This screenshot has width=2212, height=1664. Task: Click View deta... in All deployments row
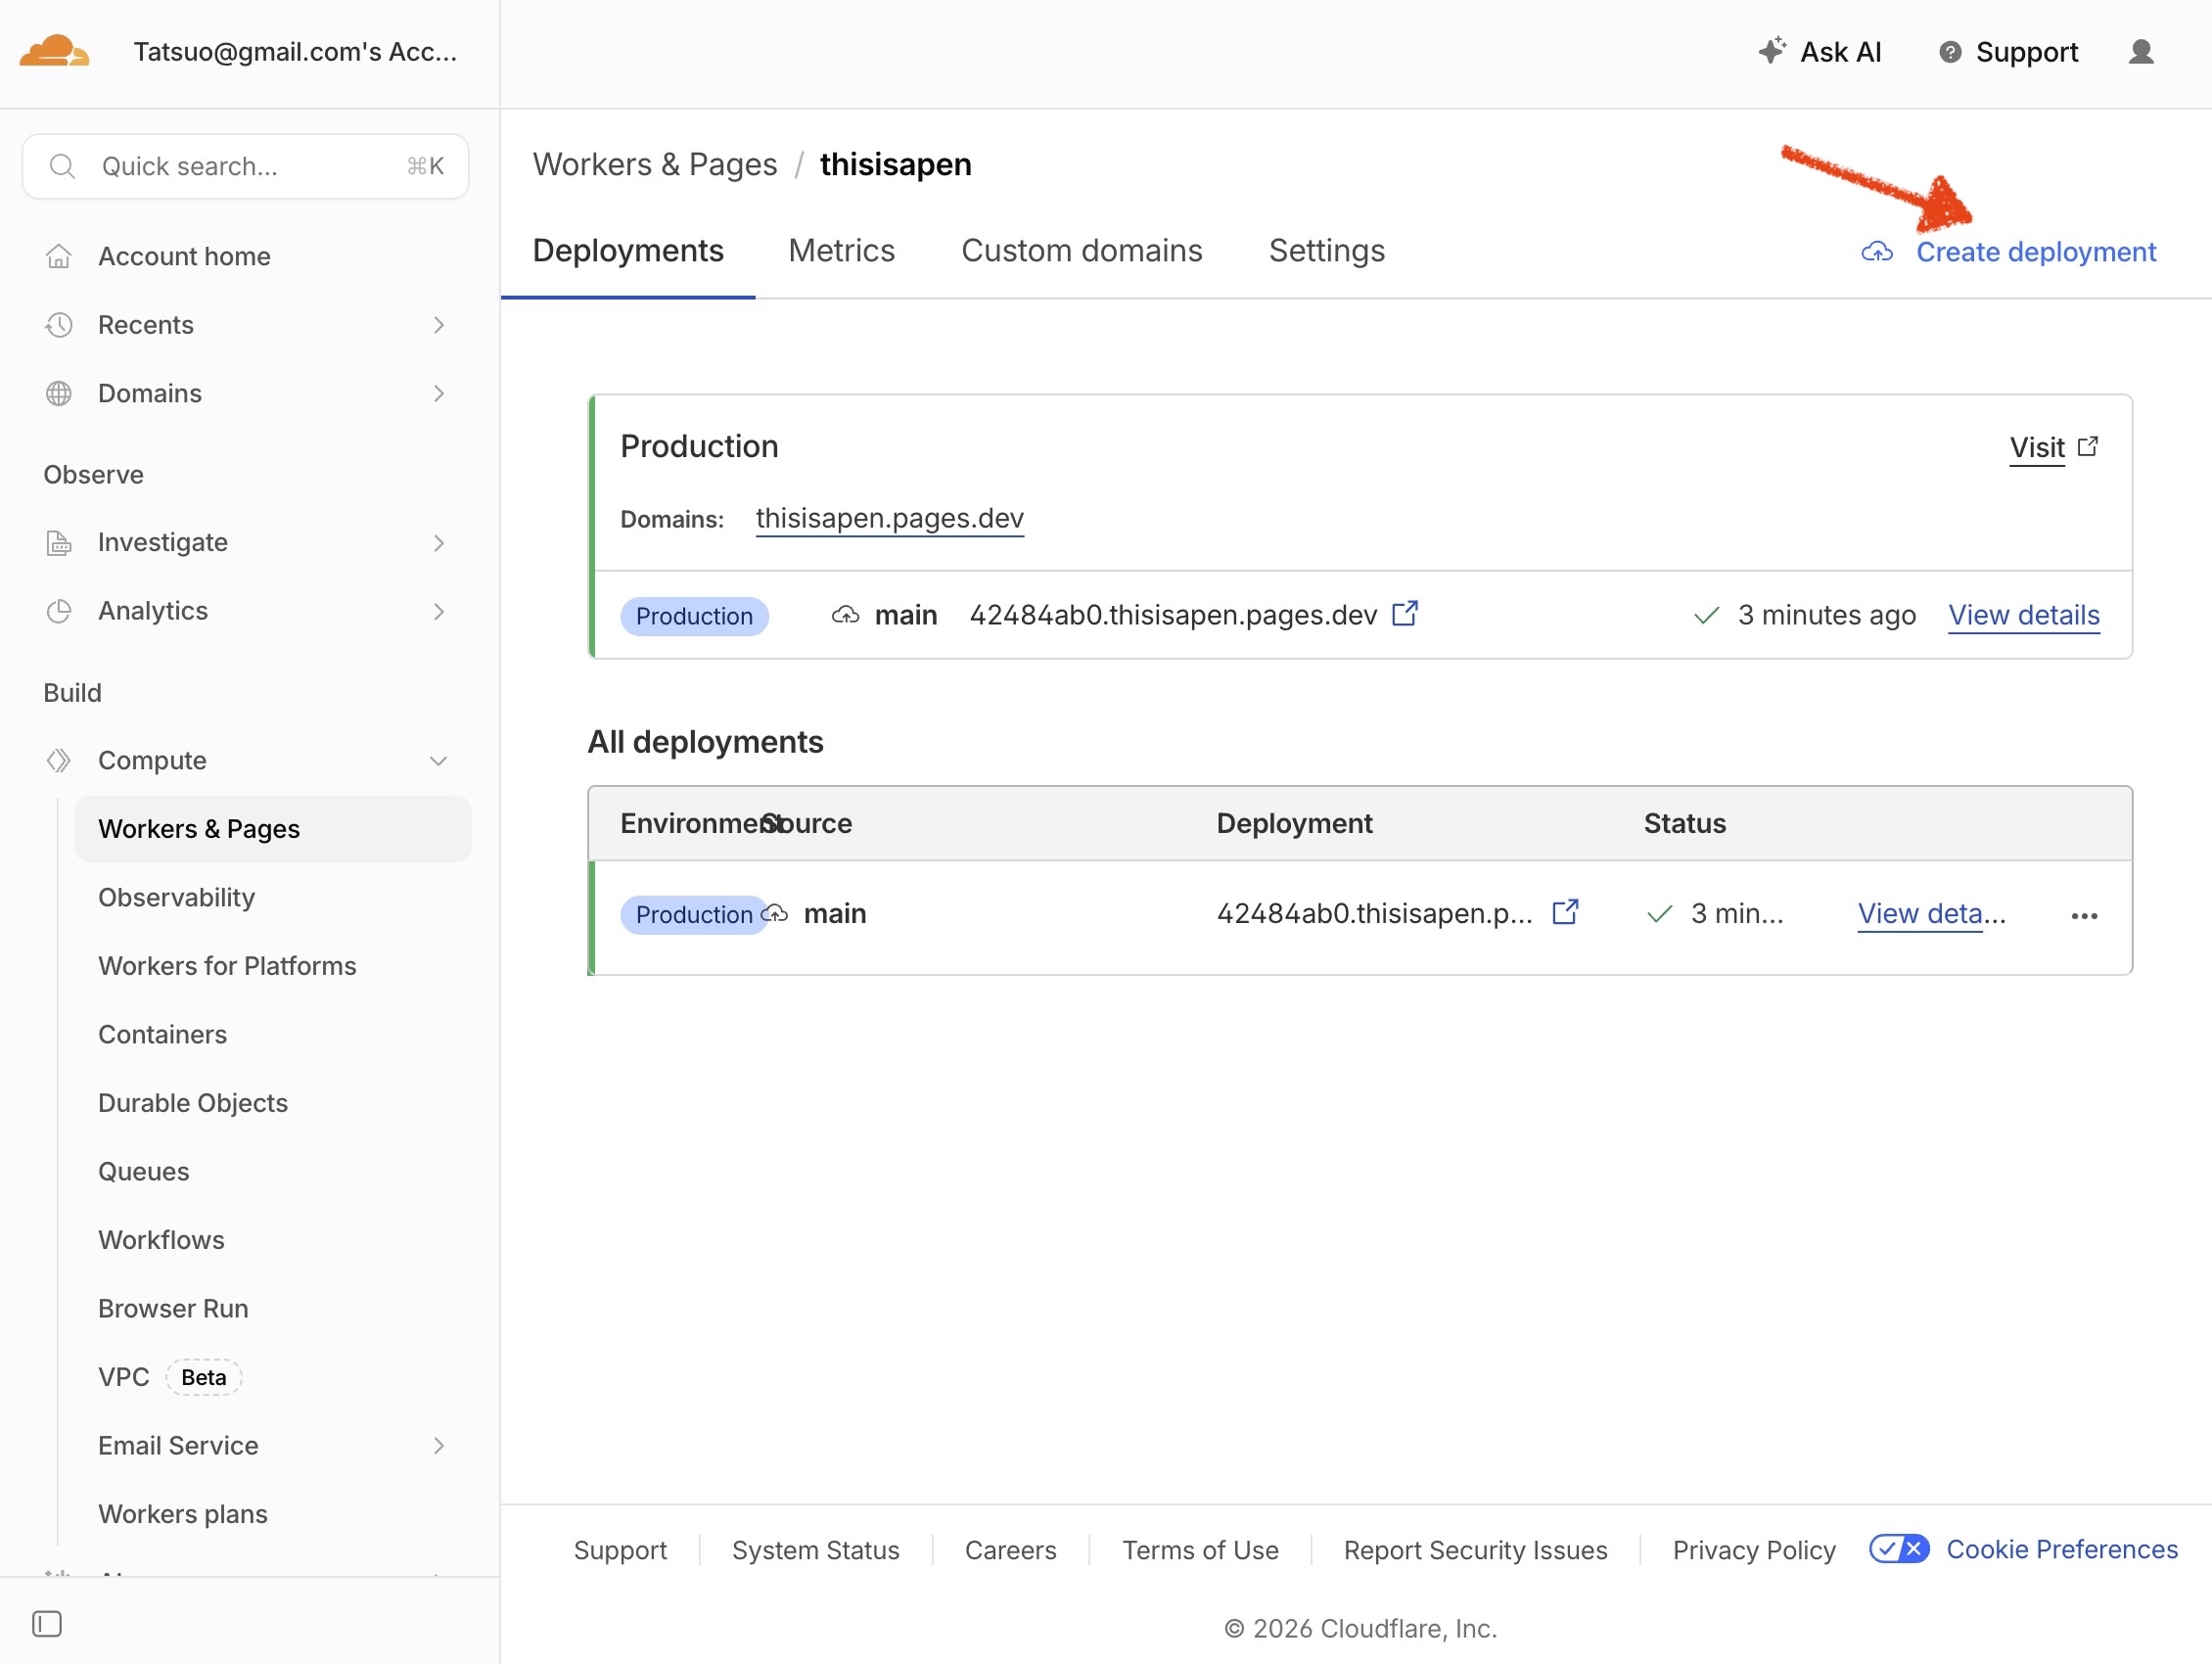pyautogui.click(x=1931, y=913)
